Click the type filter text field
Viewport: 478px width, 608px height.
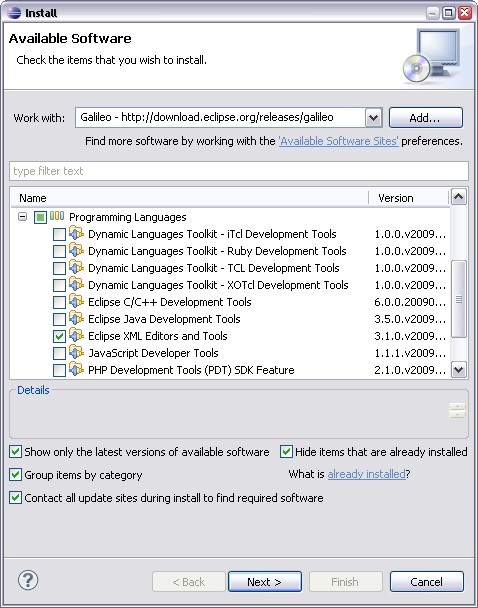click(x=239, y=171)
